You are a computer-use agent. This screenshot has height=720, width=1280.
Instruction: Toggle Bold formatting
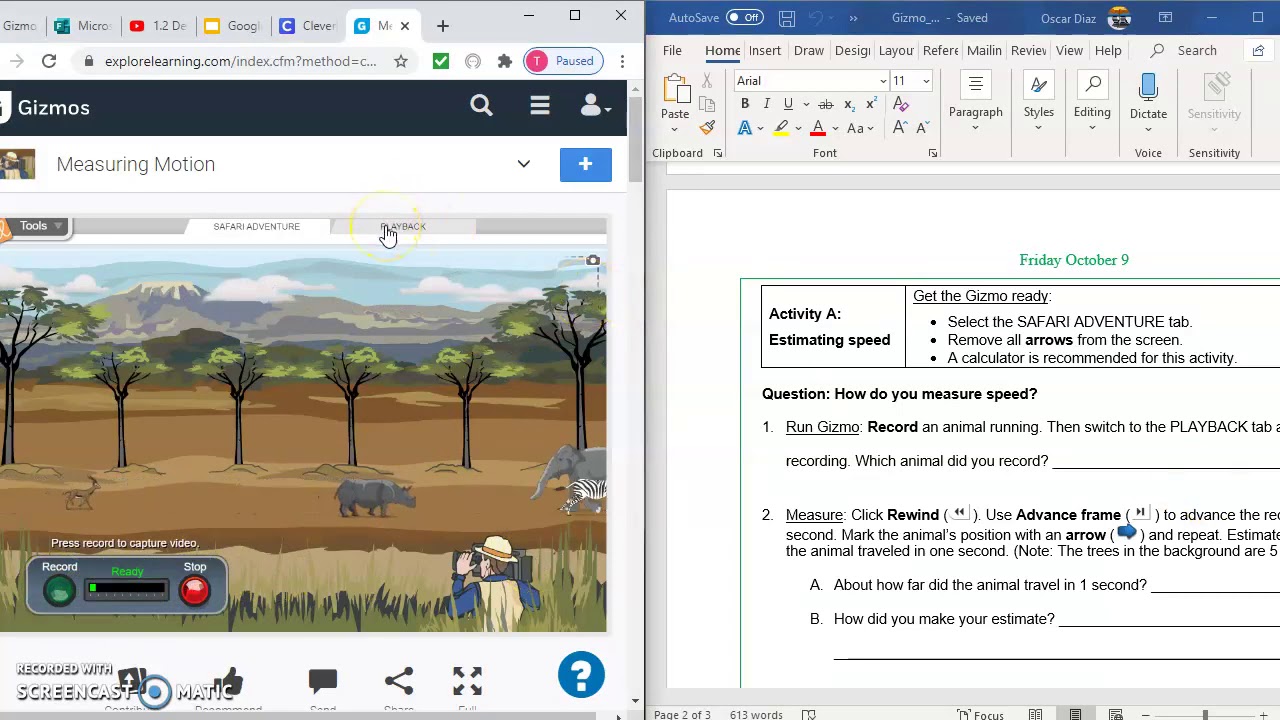(744, 104)
